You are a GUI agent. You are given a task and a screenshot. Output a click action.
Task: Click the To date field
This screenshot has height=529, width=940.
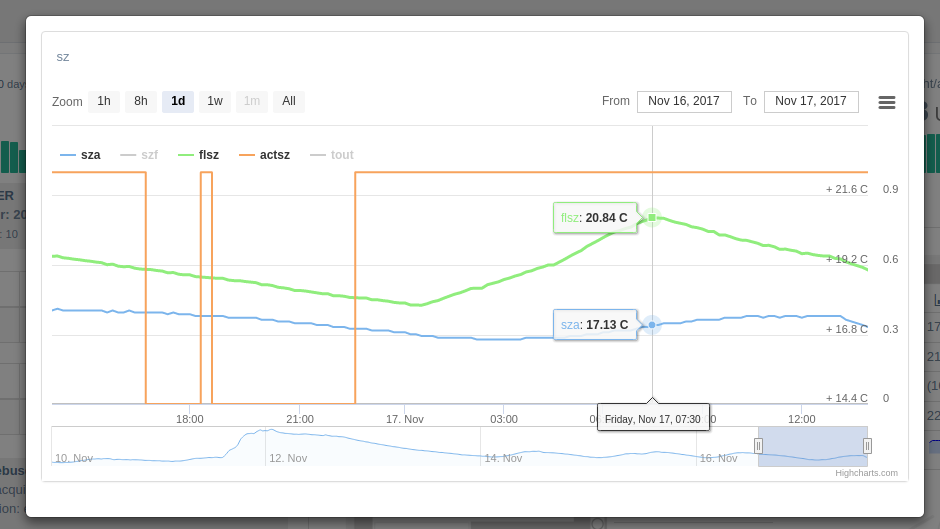pyautogui.click(x=811, y=101)
